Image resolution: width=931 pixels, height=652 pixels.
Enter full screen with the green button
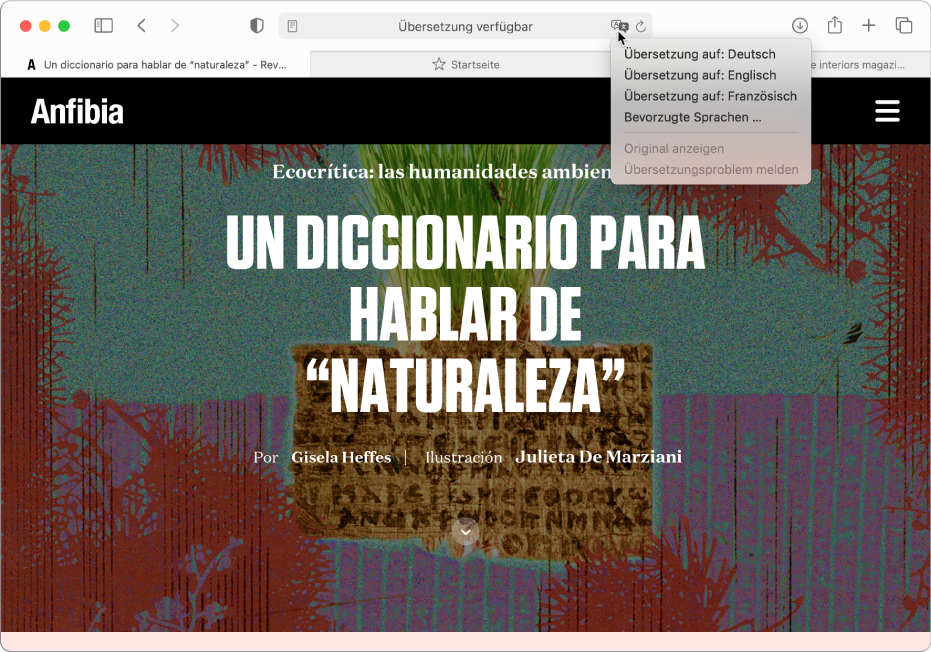(64, 26)
